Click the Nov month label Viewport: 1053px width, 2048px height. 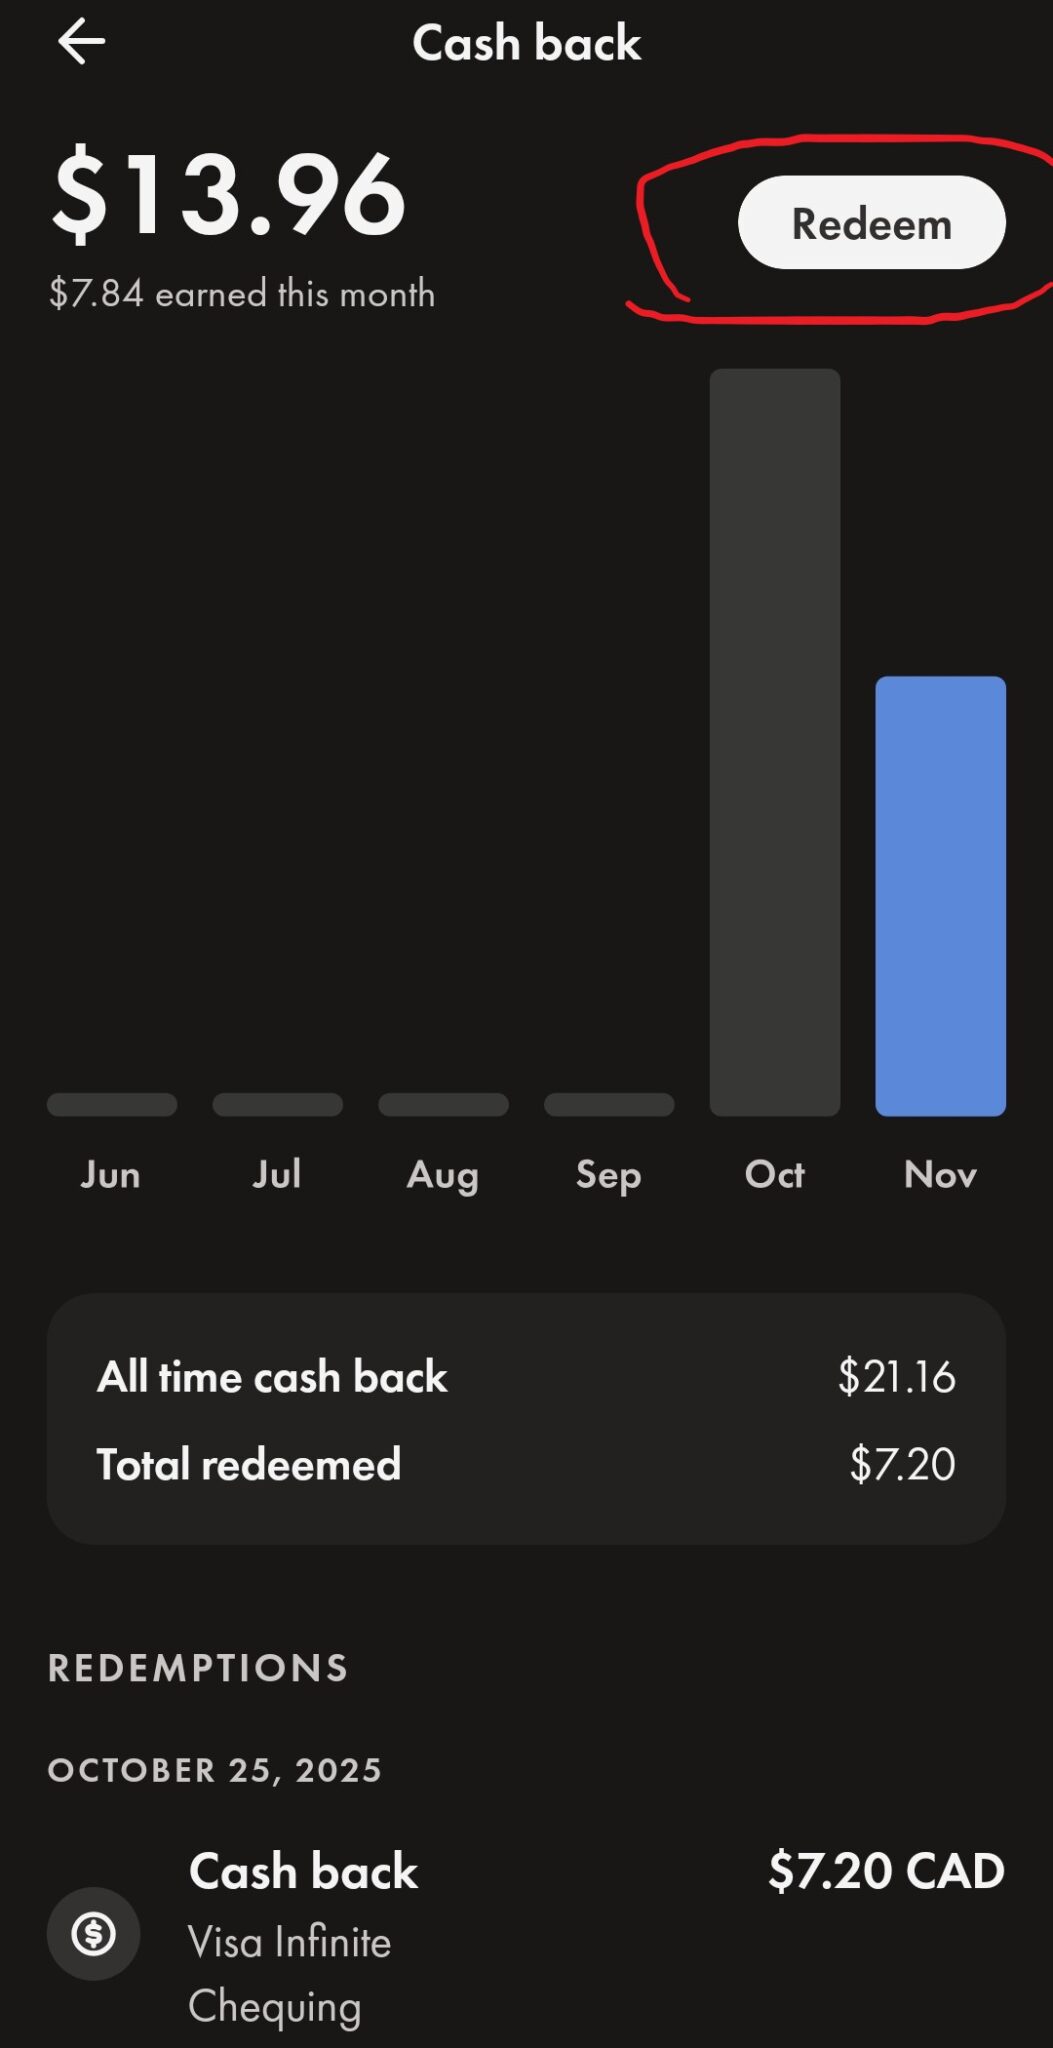940,1174
